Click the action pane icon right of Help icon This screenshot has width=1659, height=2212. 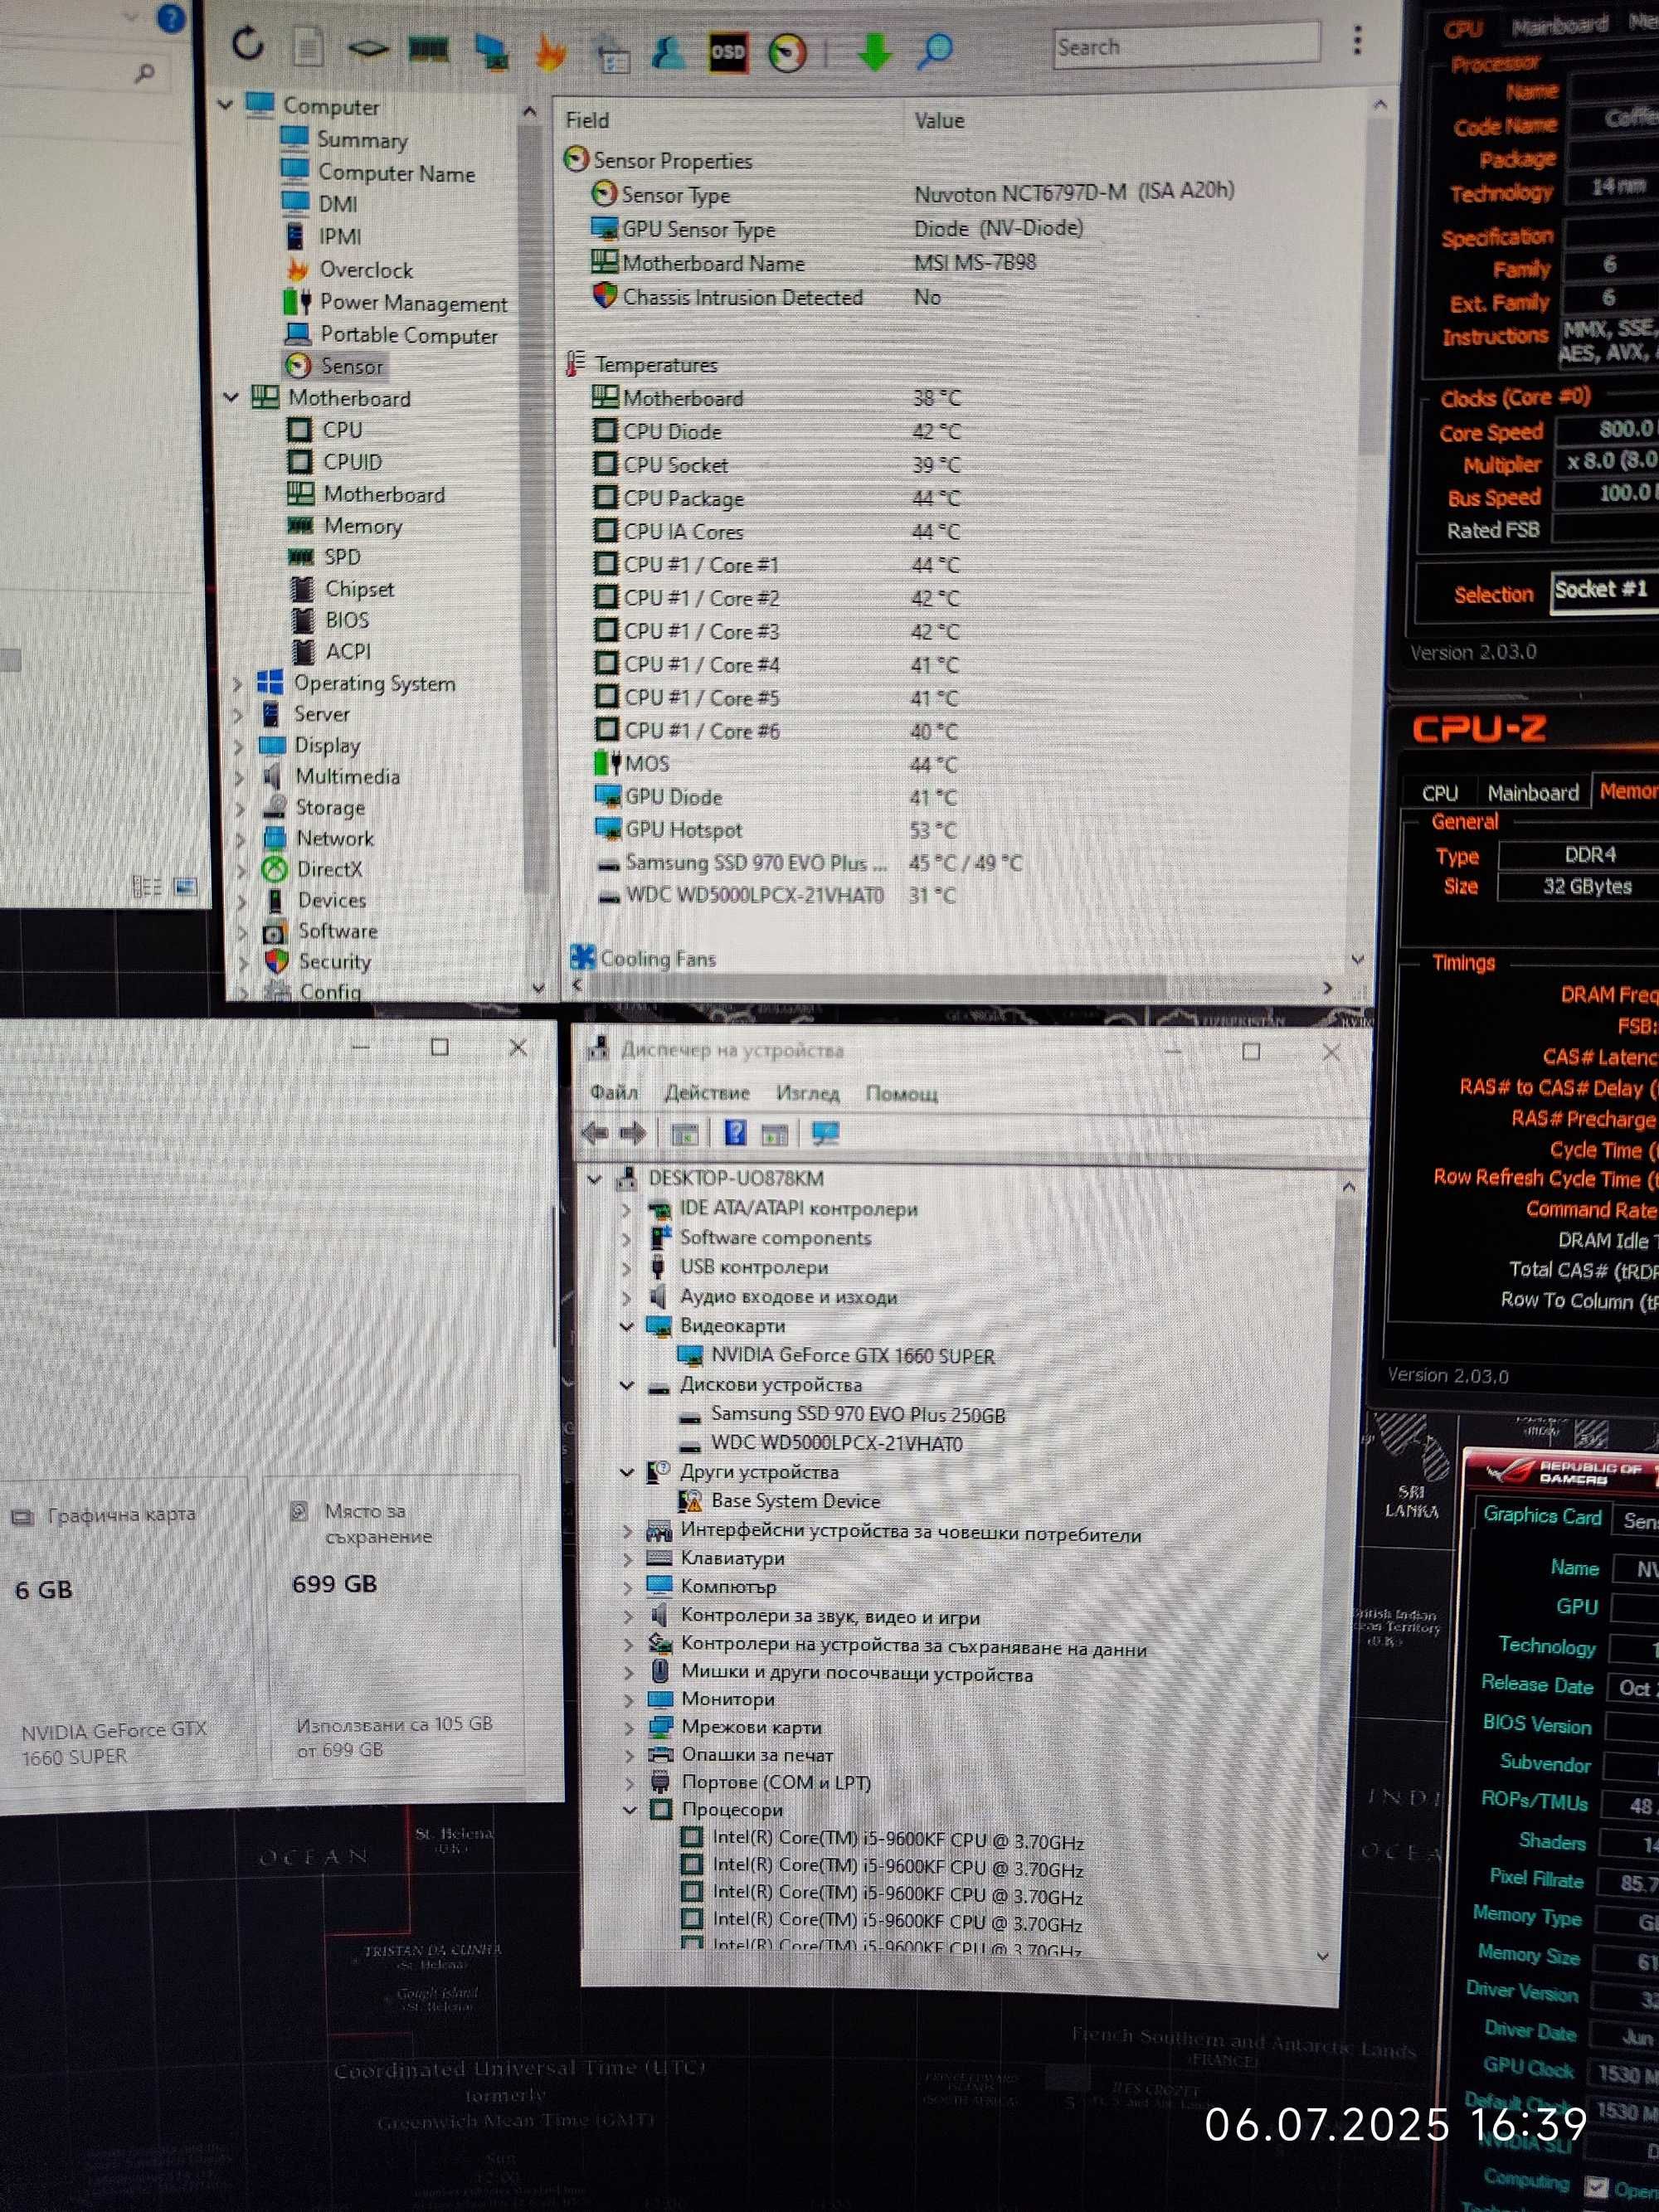(775, 1134)
